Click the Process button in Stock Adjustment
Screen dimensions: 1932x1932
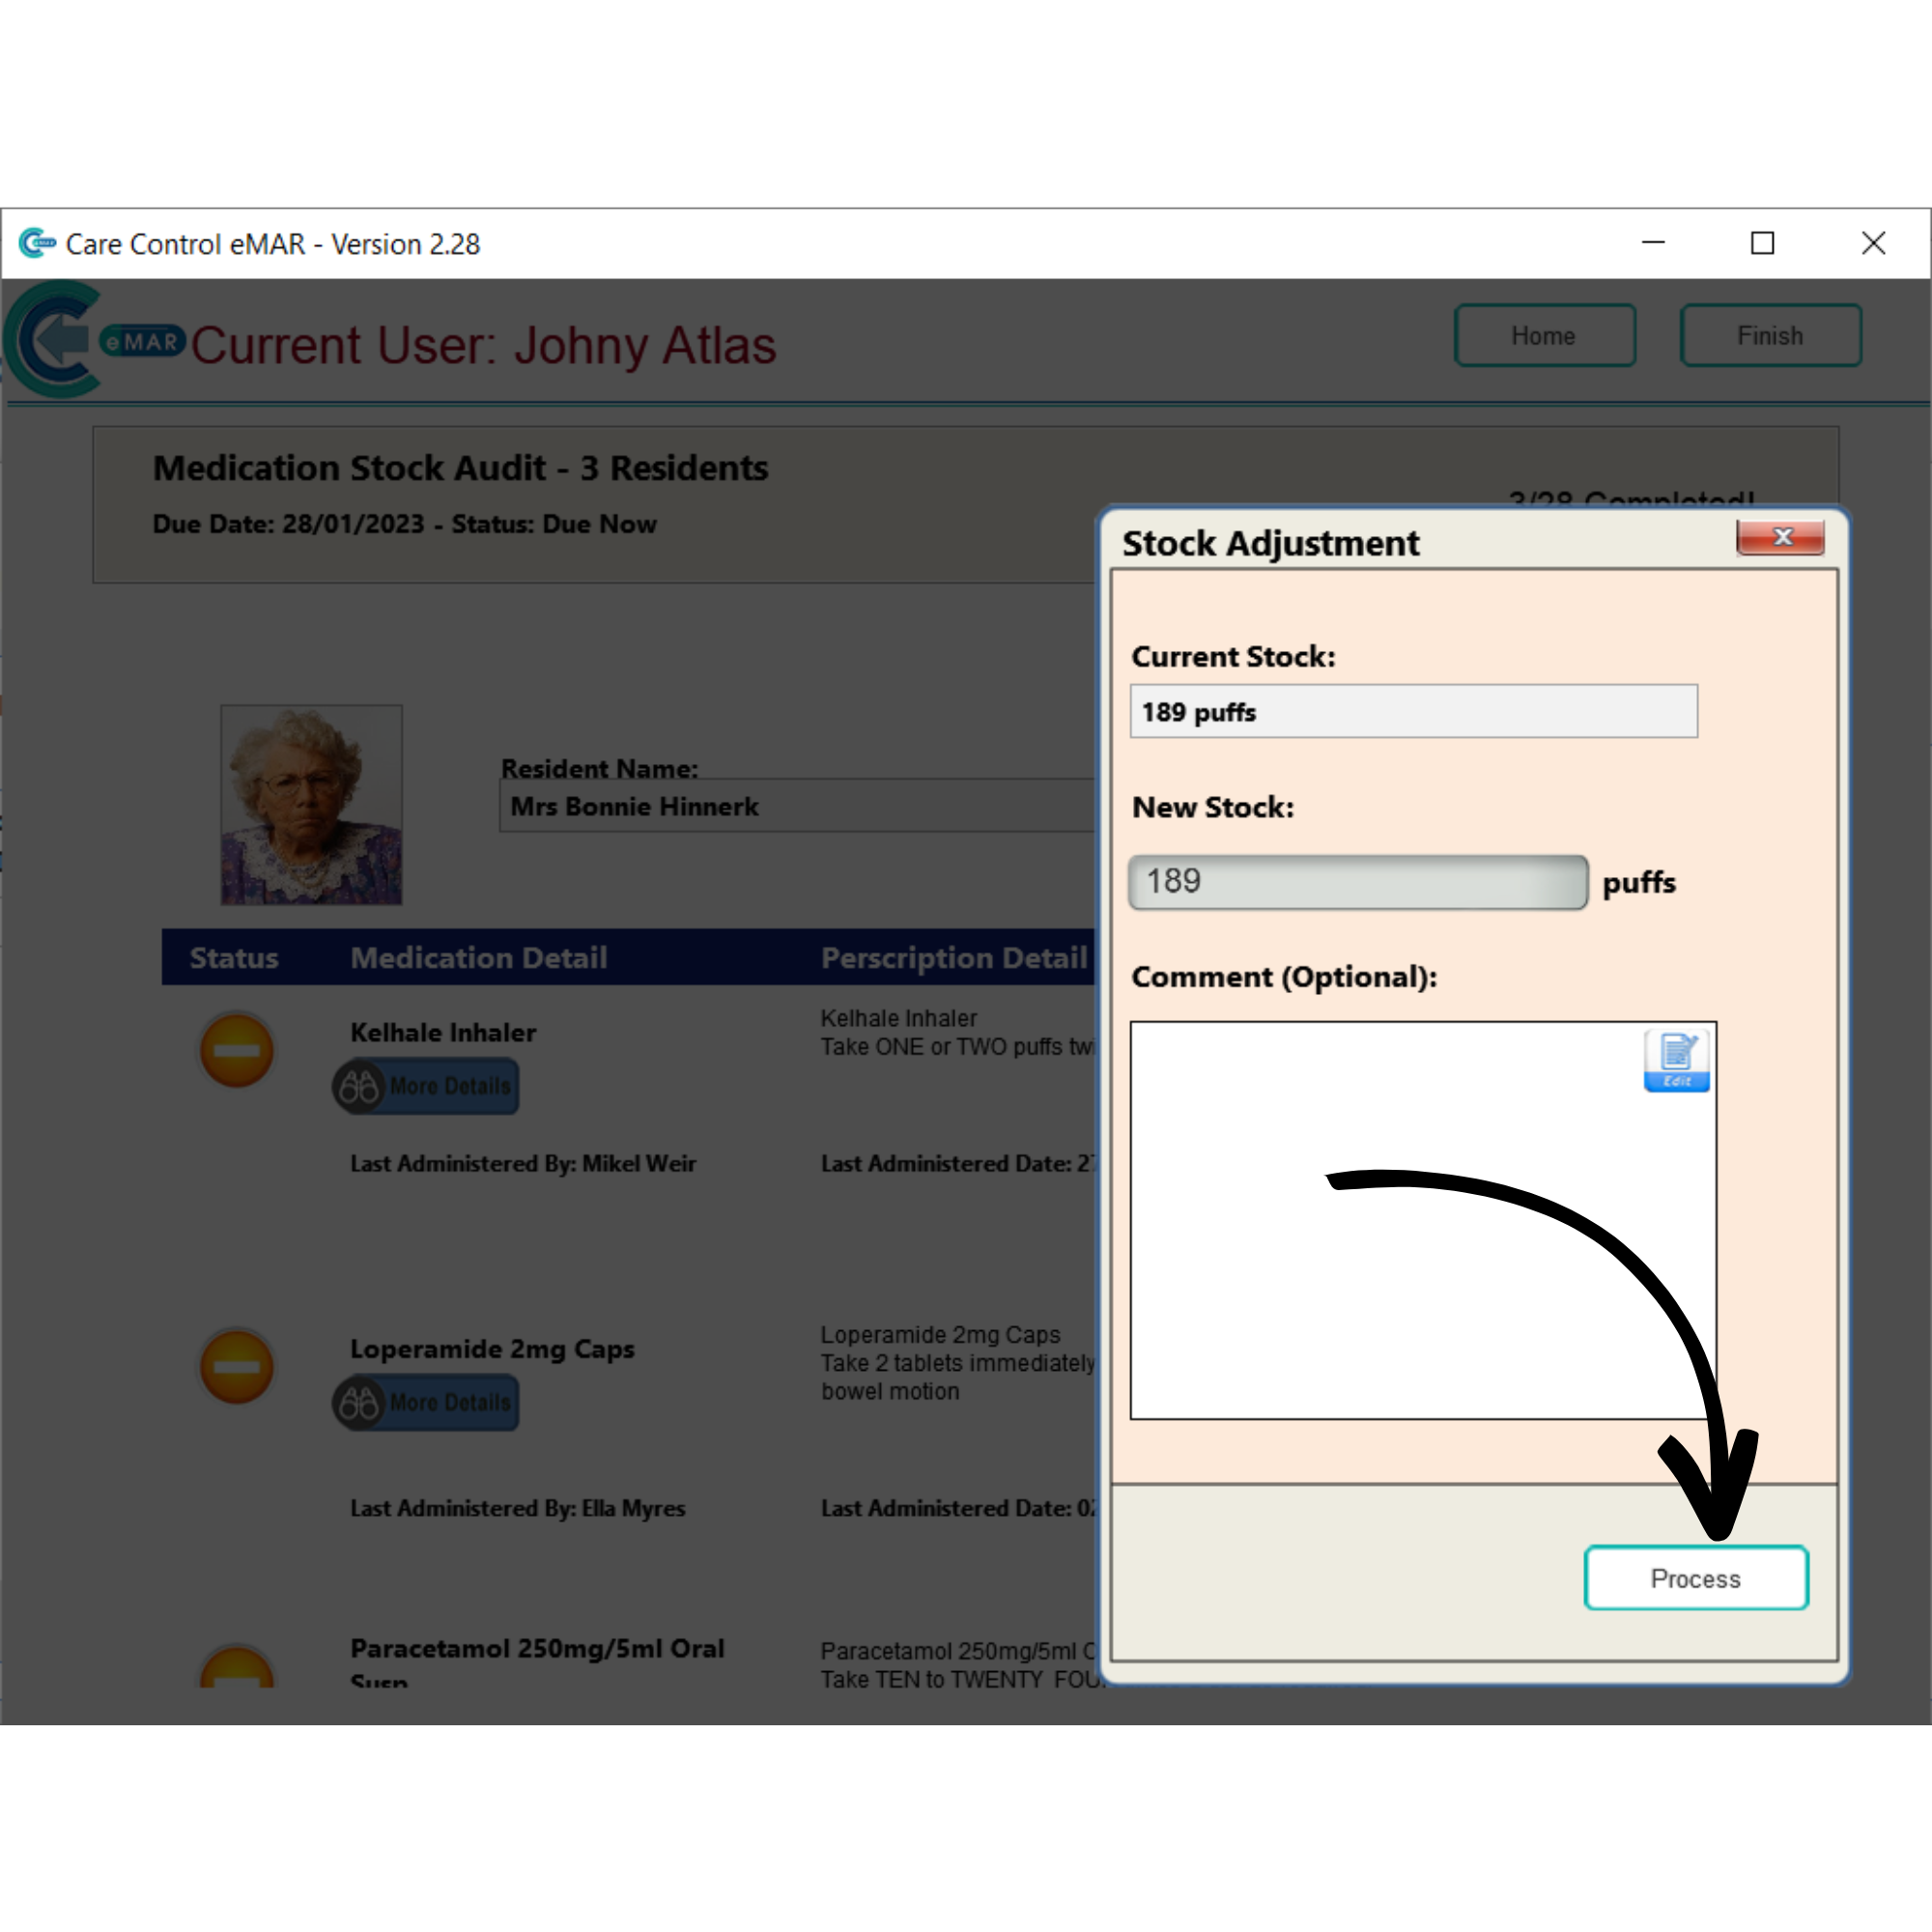point(1696,1578)
